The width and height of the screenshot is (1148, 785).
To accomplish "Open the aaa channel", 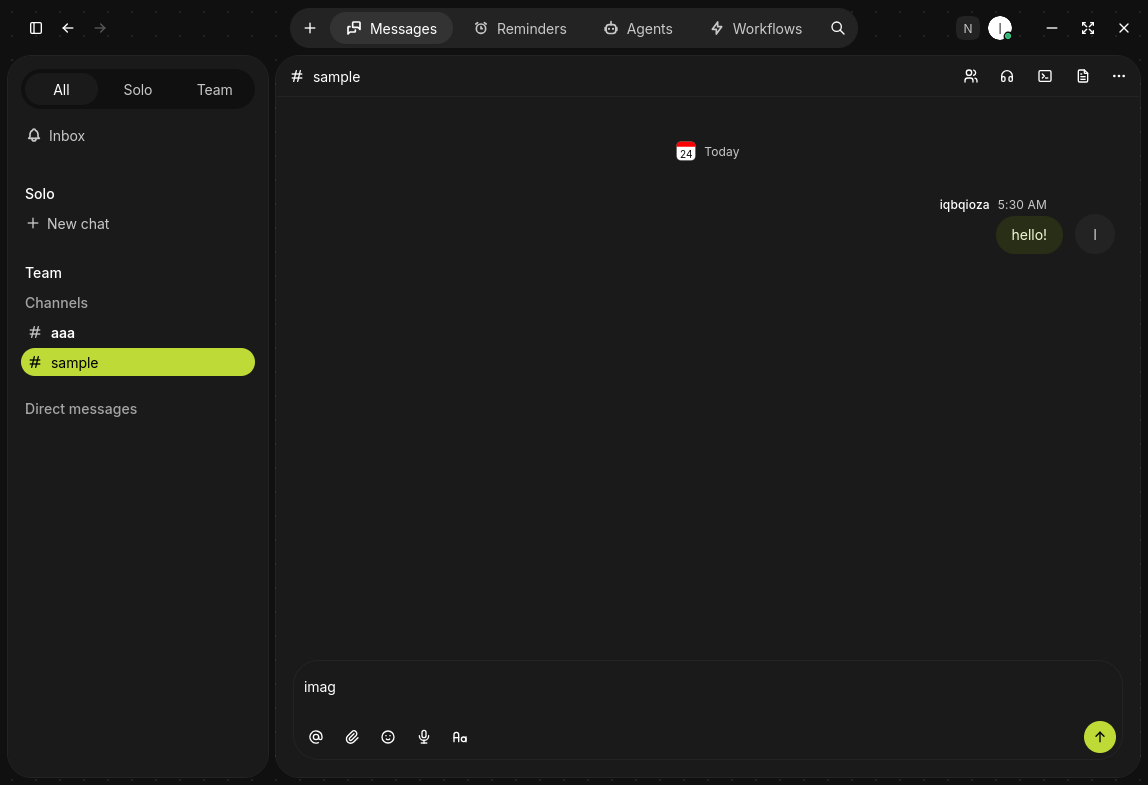I will pos(138,332).
